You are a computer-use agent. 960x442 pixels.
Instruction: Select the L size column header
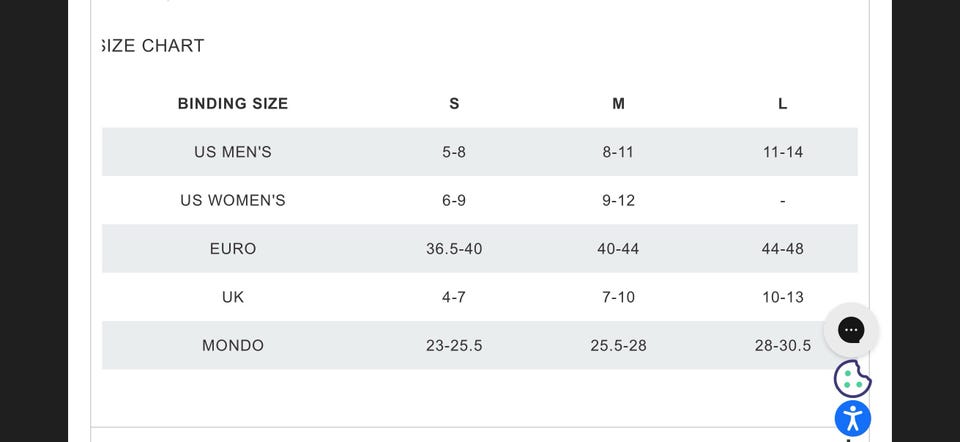pyautogui.click(x=782, y=104)
